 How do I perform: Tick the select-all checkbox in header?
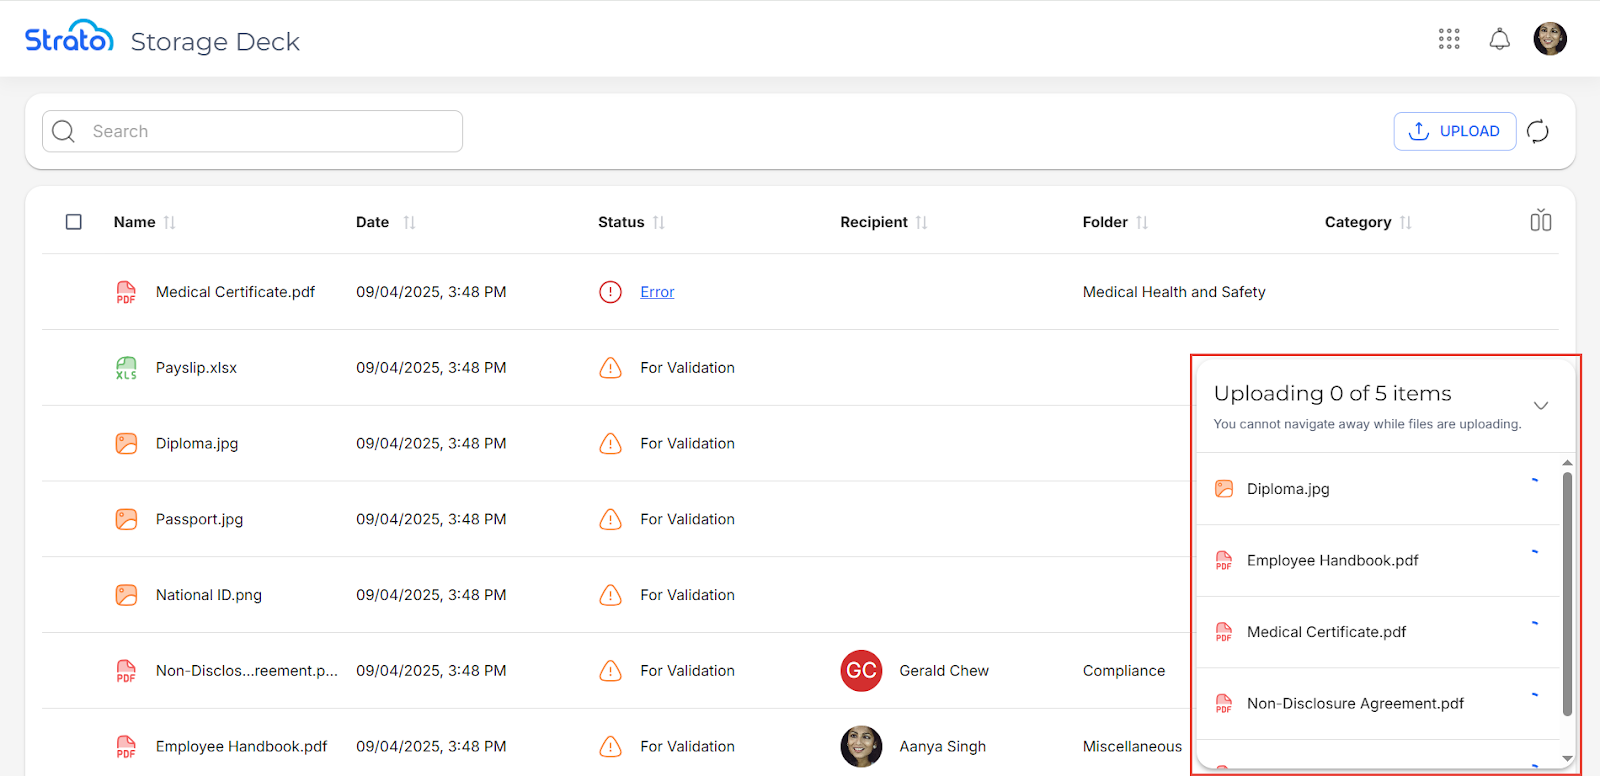coord(74,222)
